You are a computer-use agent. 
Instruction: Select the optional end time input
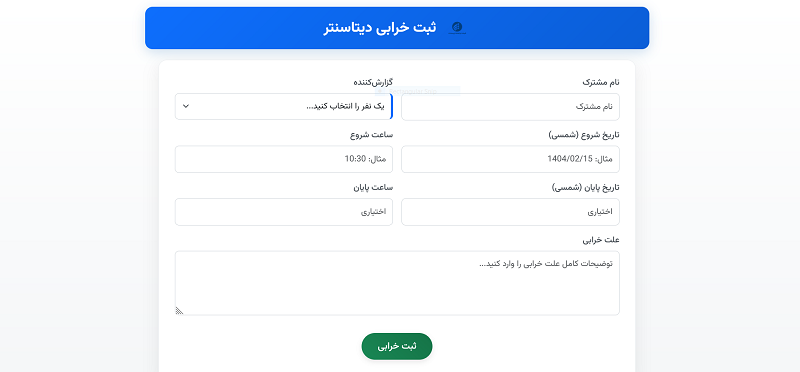(284, 212)
